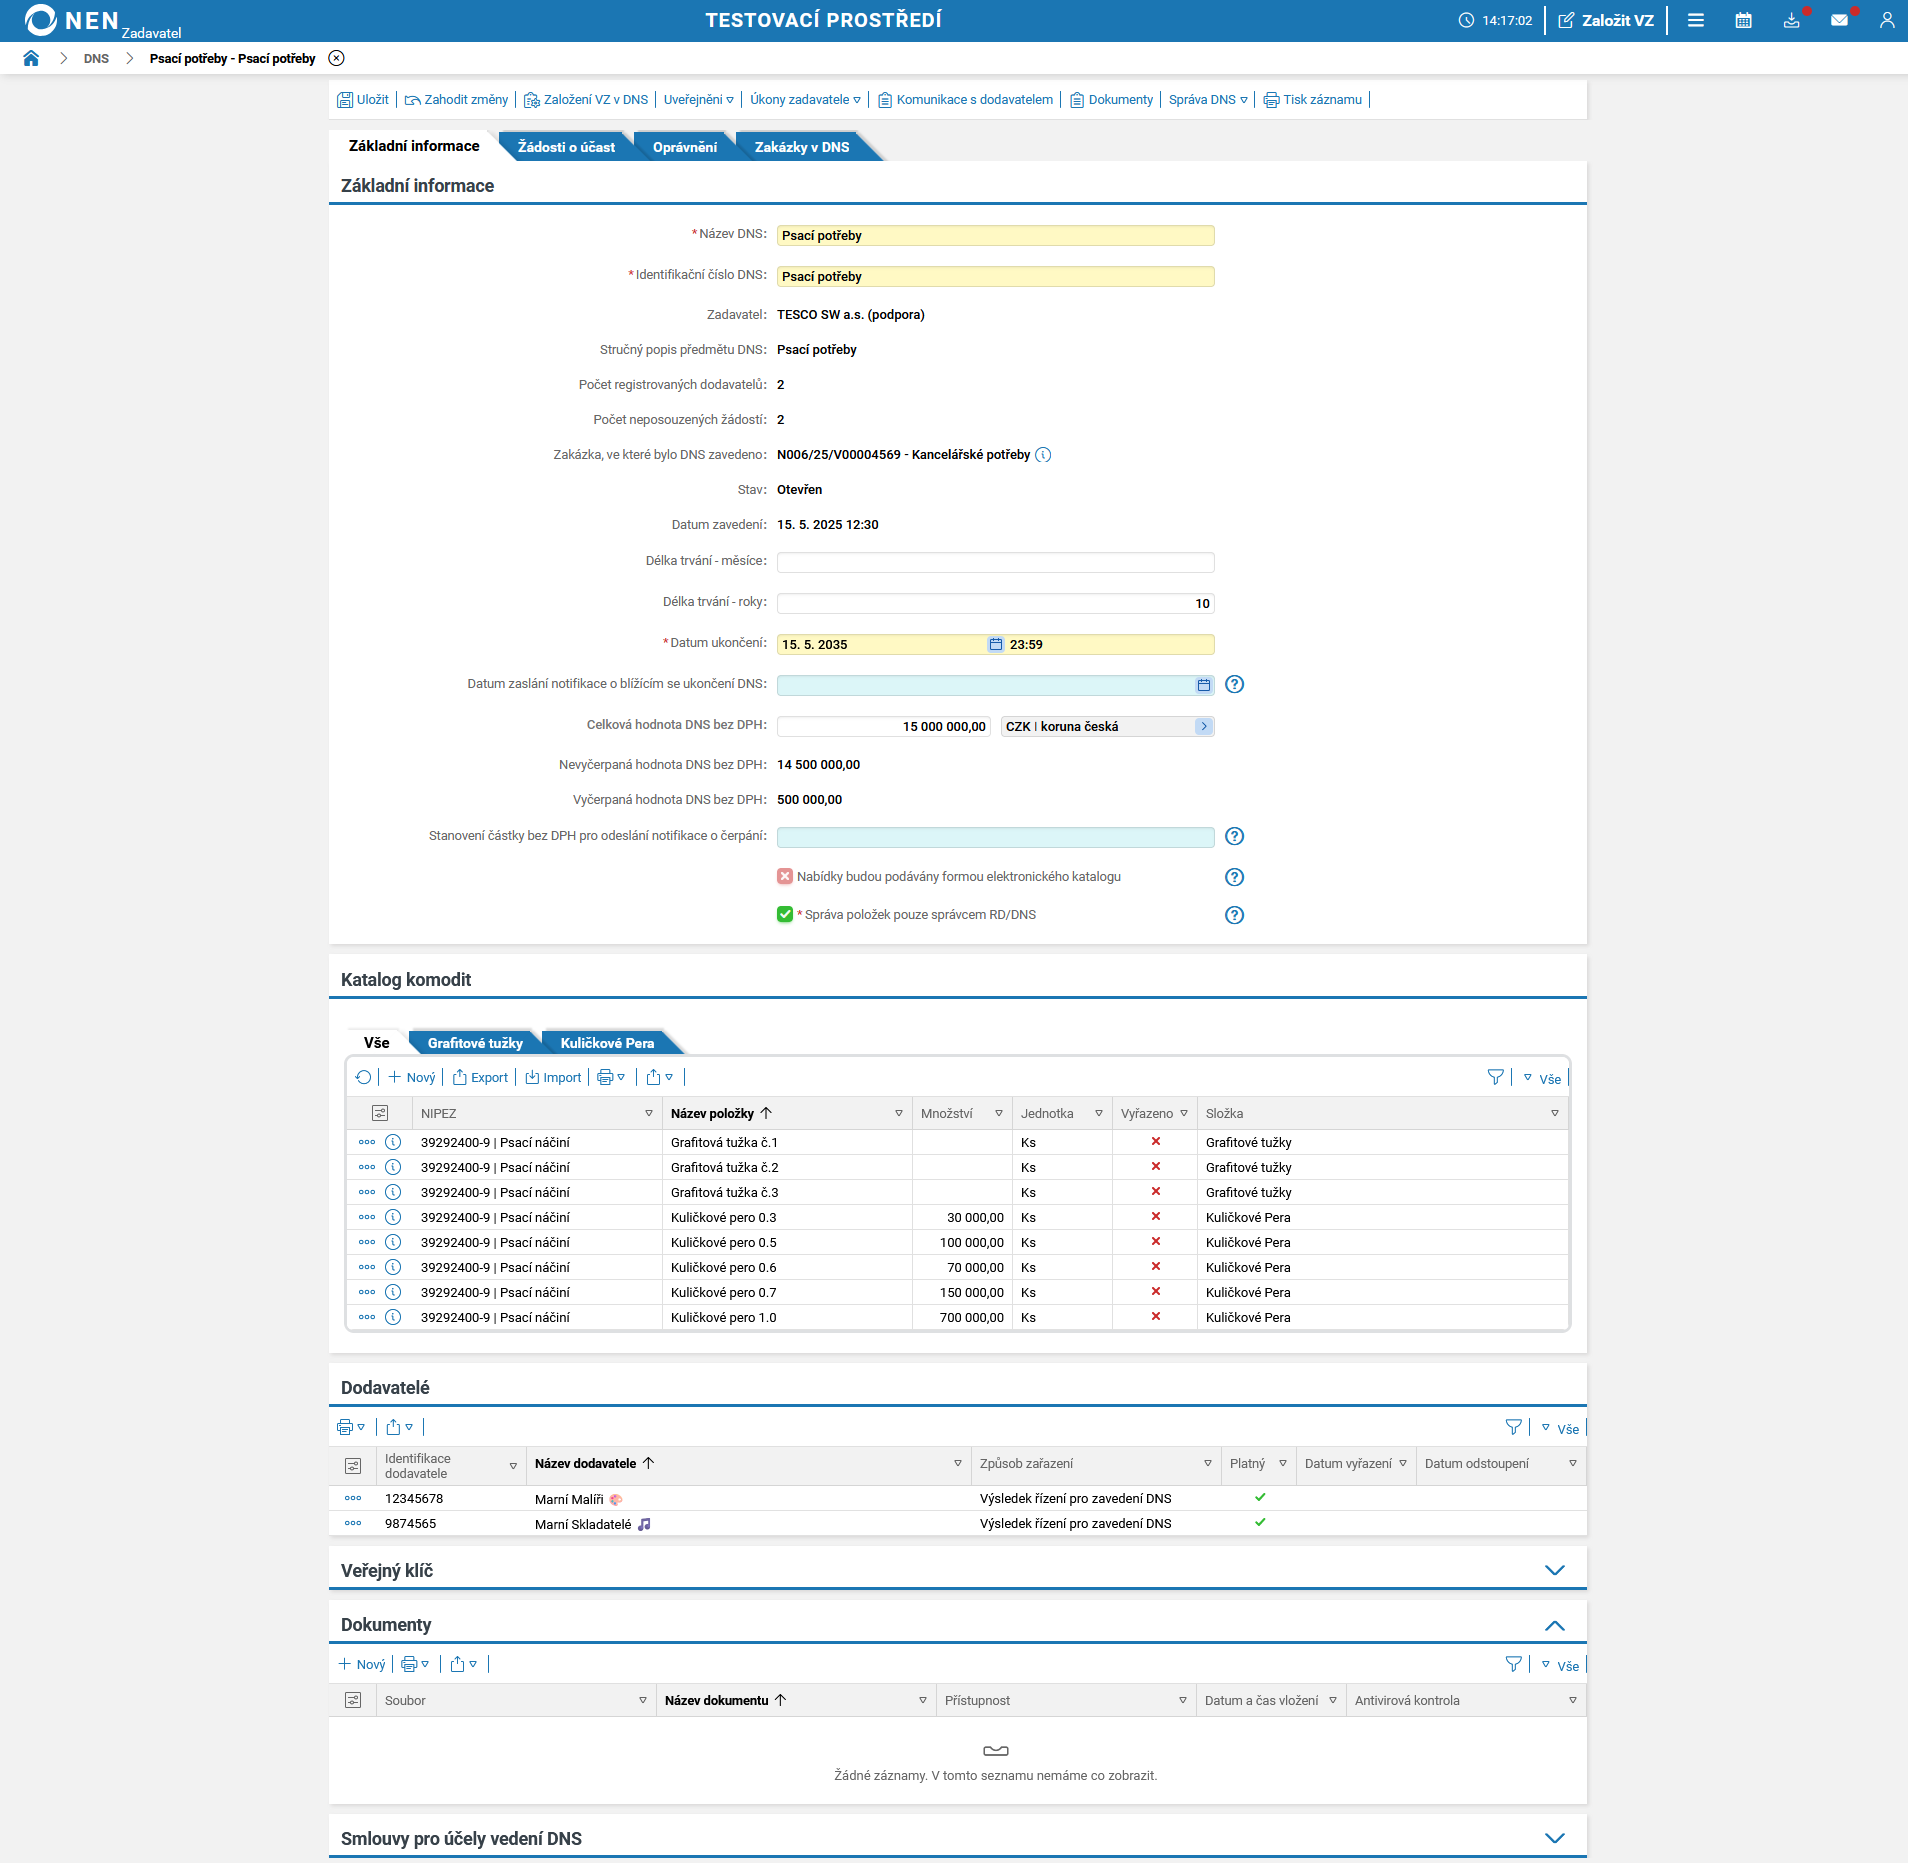
Task: Click info icon next to Kancelářské potřeby
Action: pos(1043,455)
